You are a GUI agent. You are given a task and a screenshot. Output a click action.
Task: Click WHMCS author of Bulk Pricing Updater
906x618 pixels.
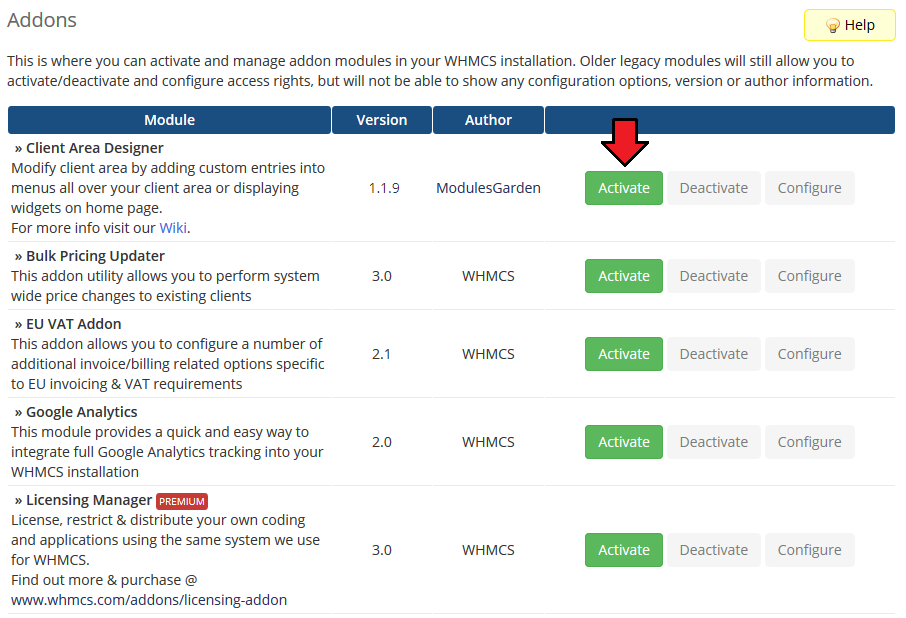tap(488, 276)
